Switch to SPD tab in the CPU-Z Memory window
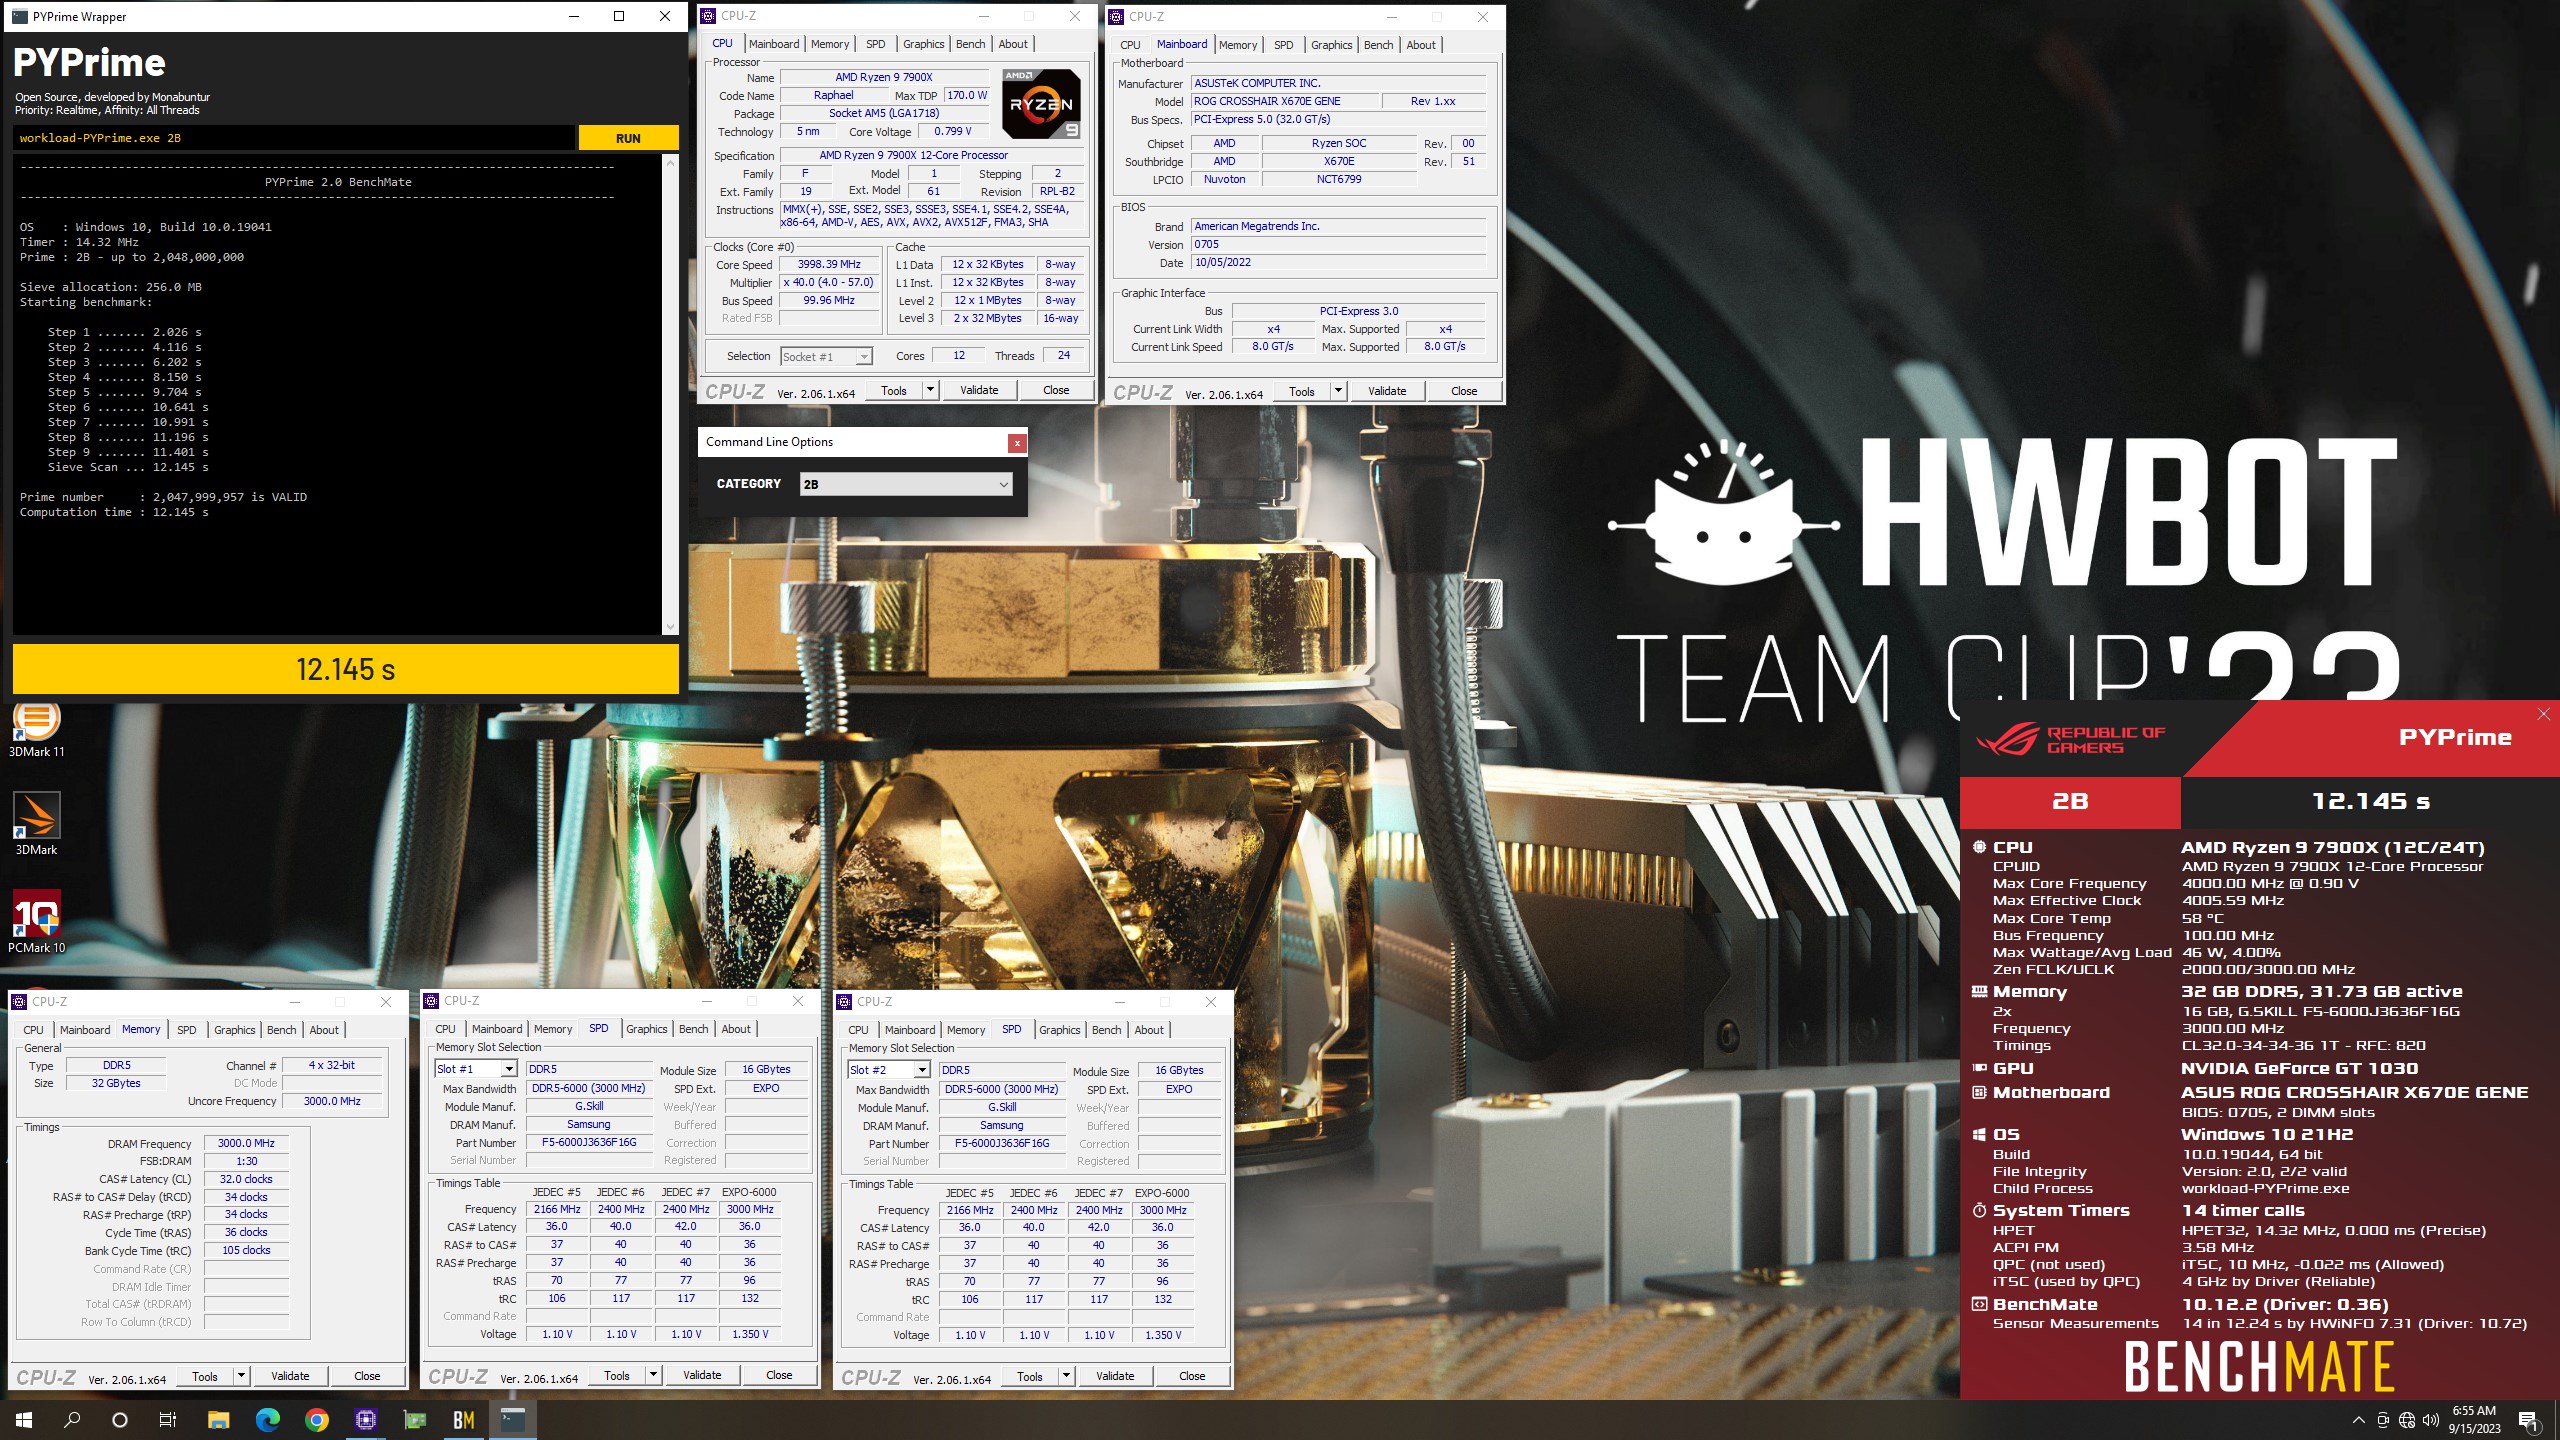2560x1440 pixels. click(x=187, y=1029)
